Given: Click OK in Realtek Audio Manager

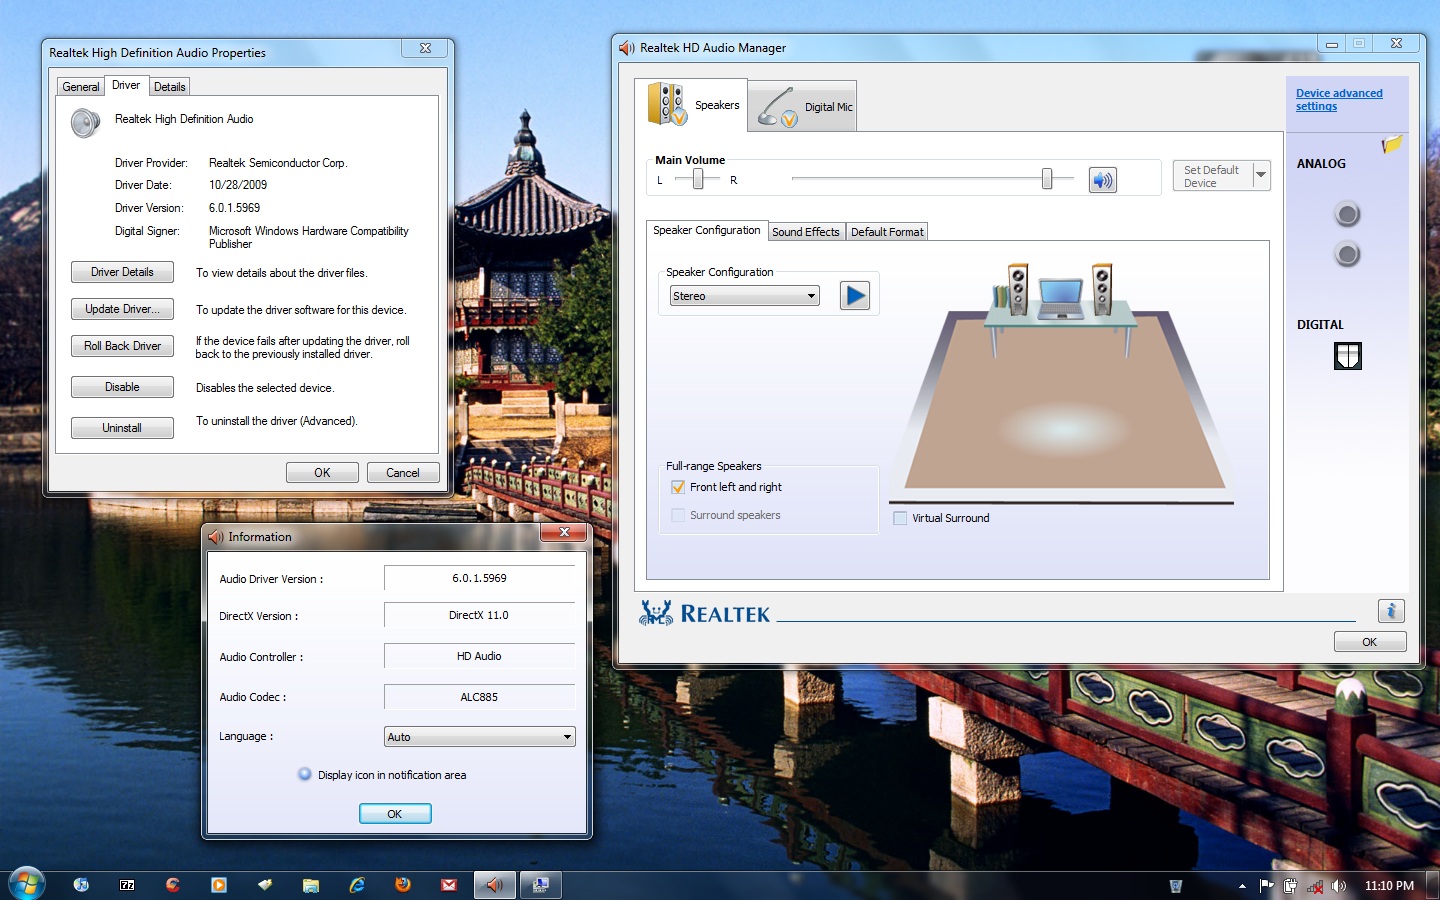Looking at the screenshot, I should (1370, 642).
